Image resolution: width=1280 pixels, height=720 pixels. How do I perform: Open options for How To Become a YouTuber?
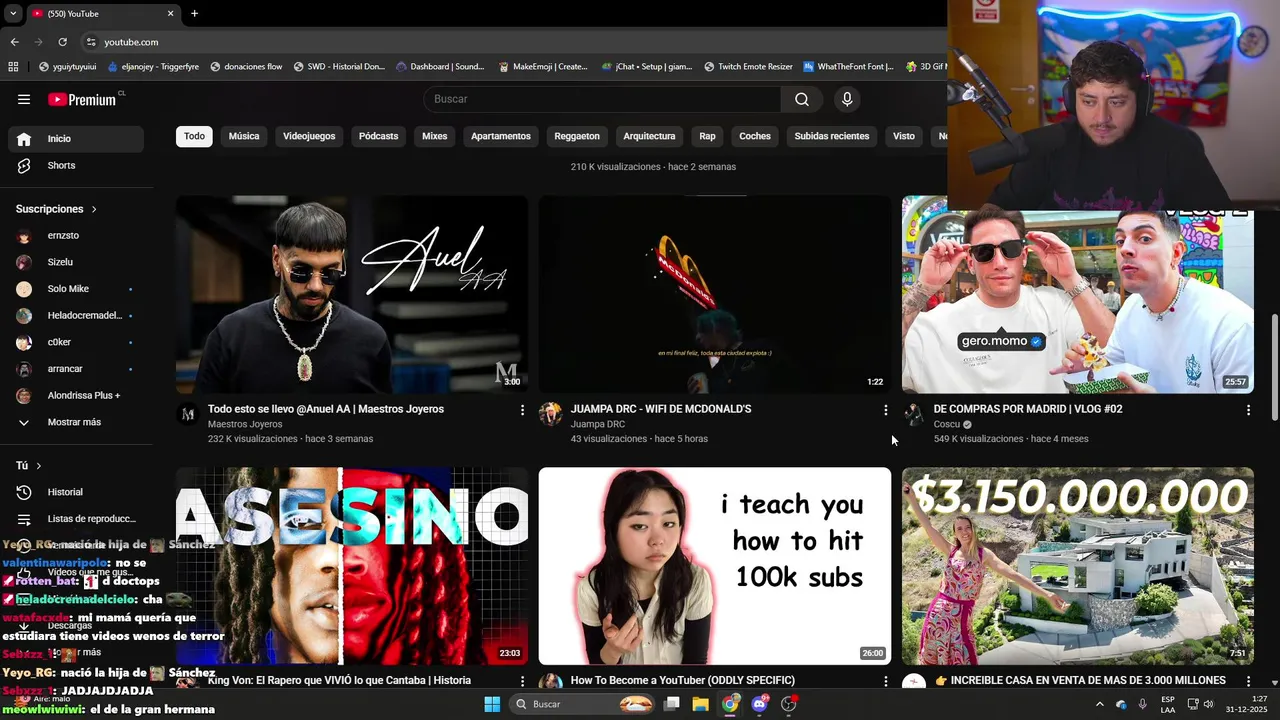tap(885, 681)
